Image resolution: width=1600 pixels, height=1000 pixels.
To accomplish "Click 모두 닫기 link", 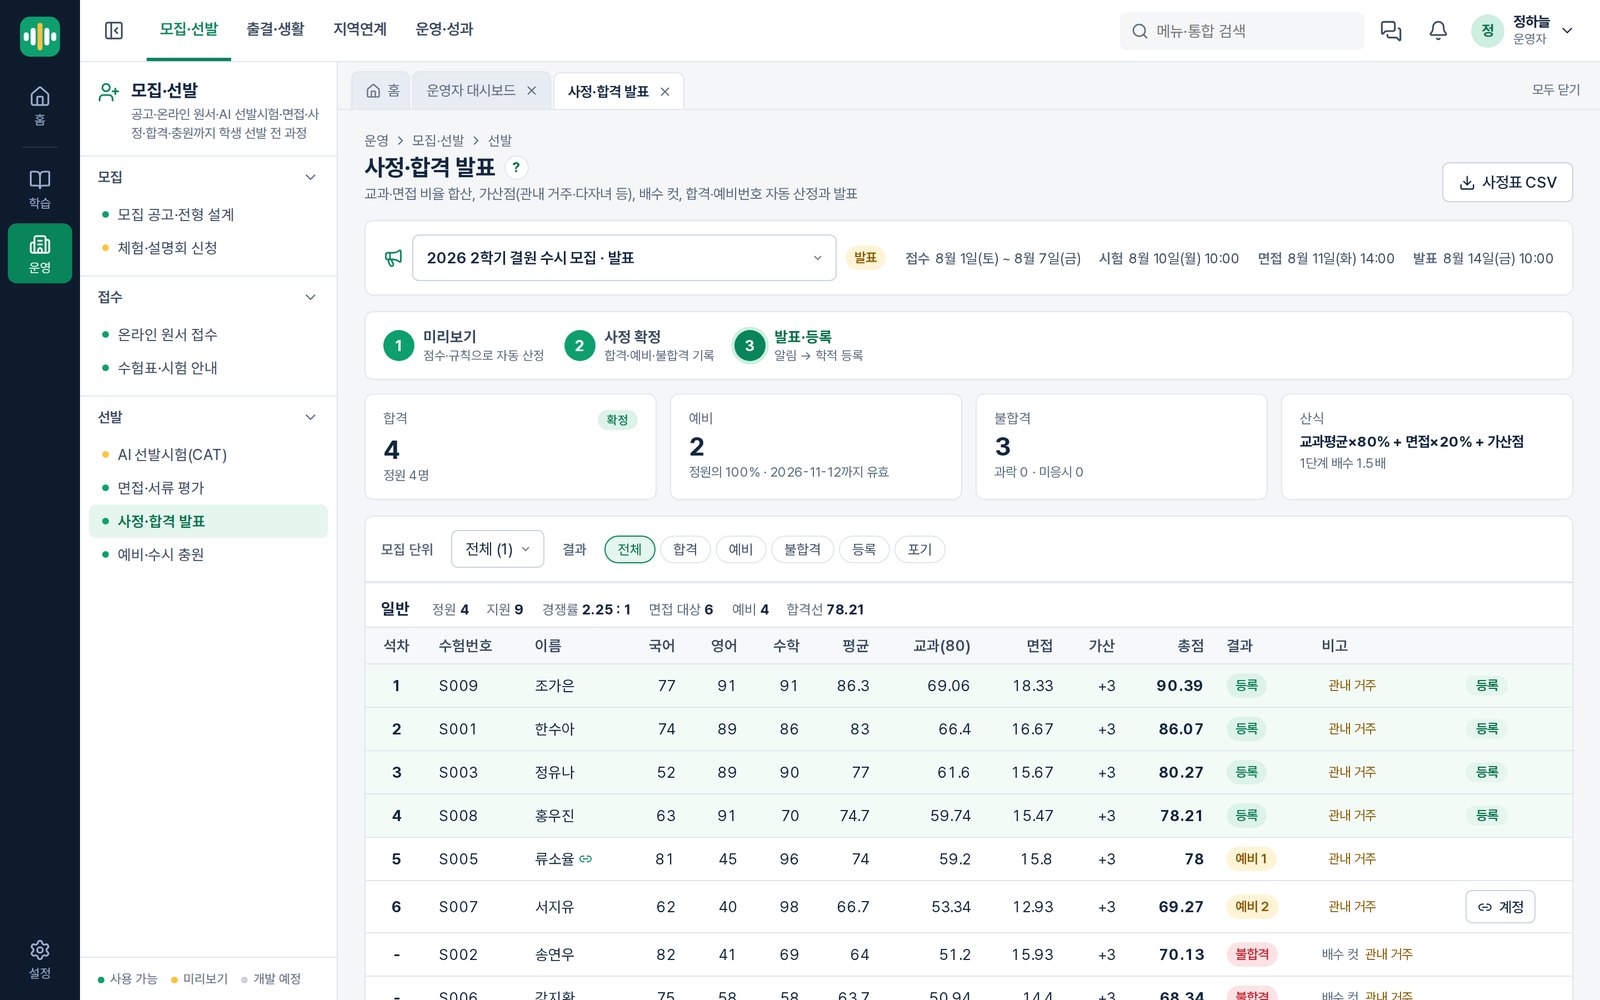I will [1556, 90].
